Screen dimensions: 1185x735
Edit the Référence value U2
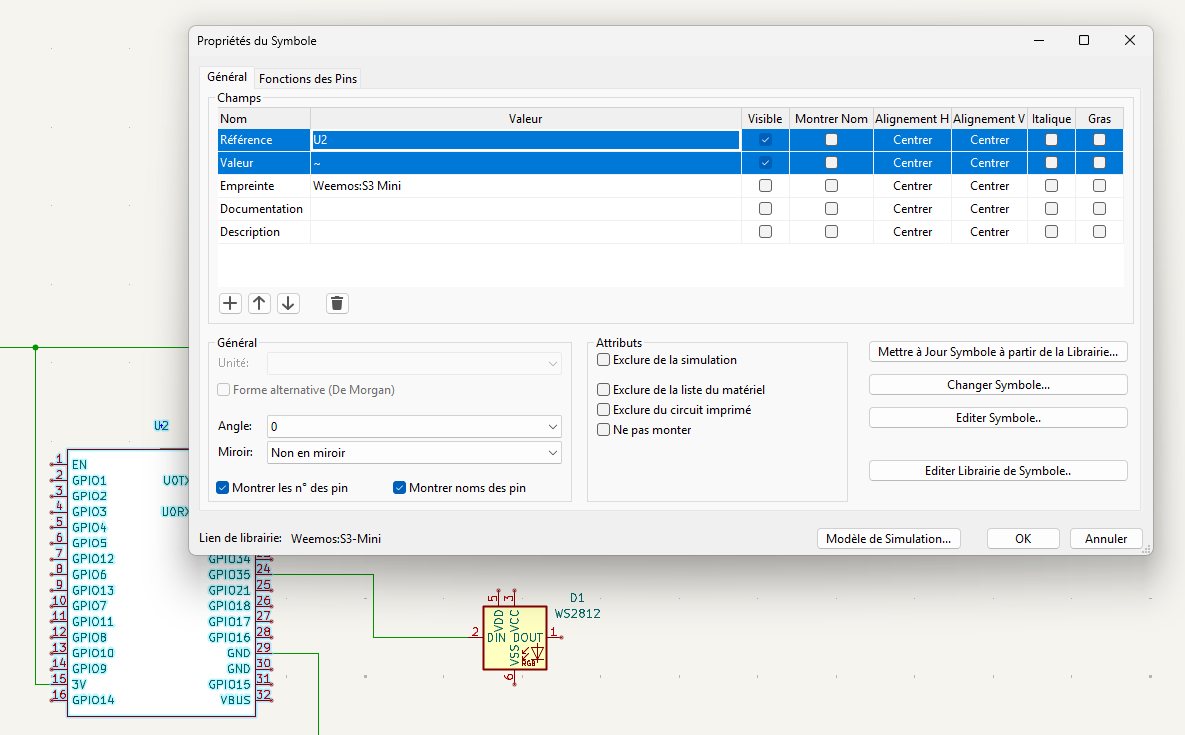(x=525, y=140)
